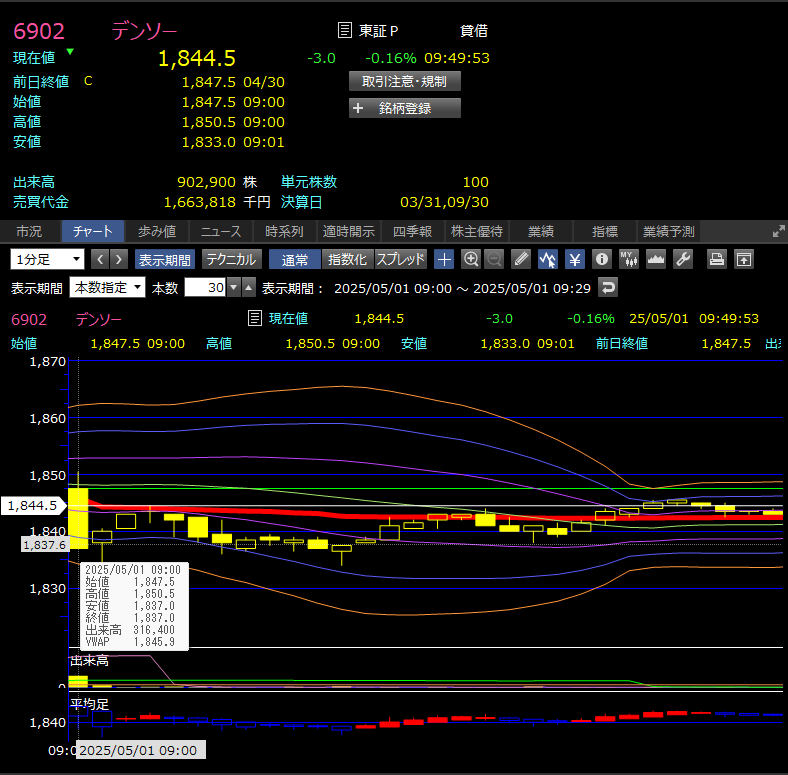Toggle the crosshair cursor tool
This screenshot has height=775, width=788.
[444, 259]
